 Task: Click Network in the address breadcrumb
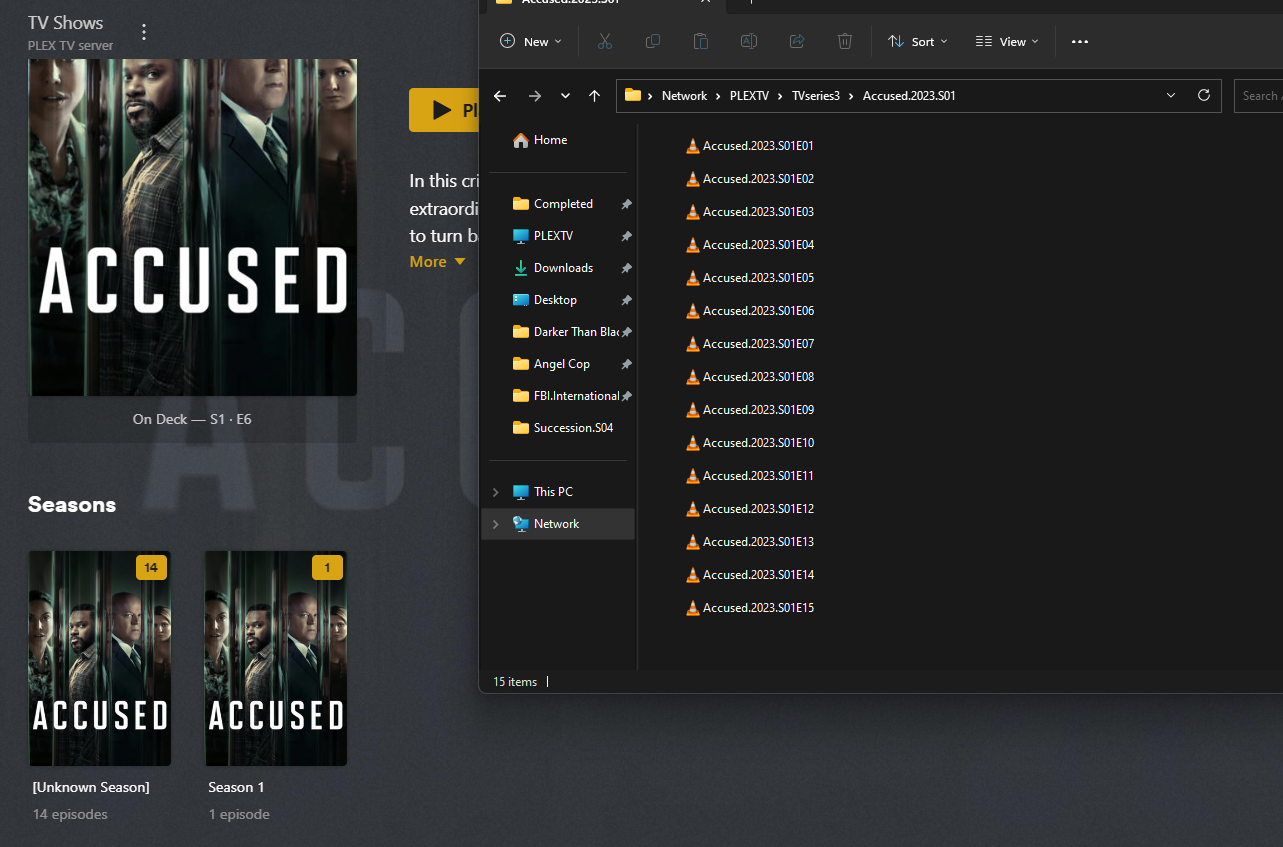point(684,96)
